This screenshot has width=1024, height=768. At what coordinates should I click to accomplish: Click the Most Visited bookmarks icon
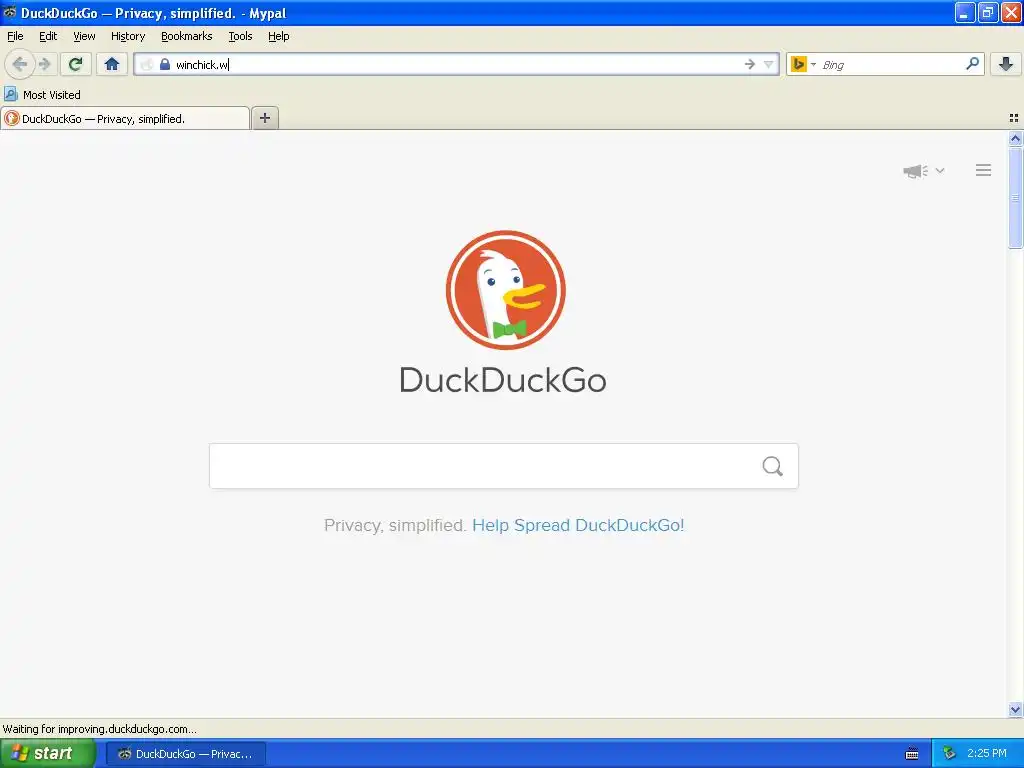10,94
